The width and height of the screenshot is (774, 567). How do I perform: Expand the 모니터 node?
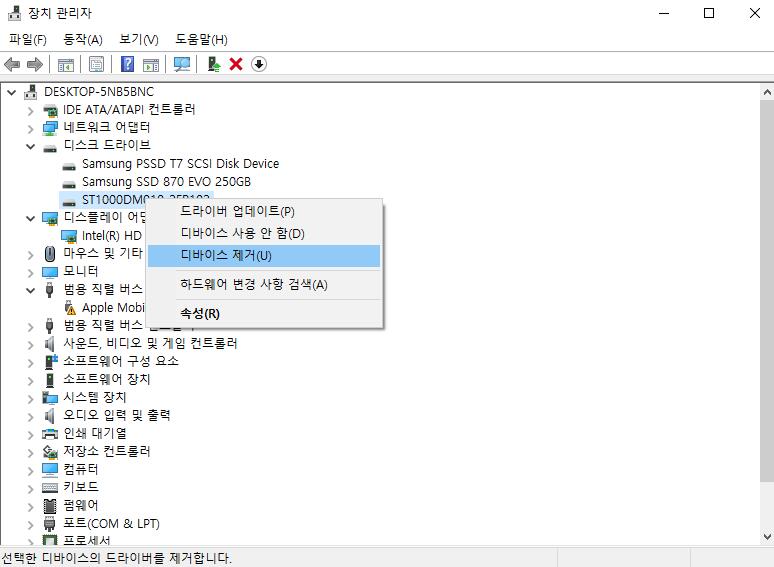[x=31, y=272]
